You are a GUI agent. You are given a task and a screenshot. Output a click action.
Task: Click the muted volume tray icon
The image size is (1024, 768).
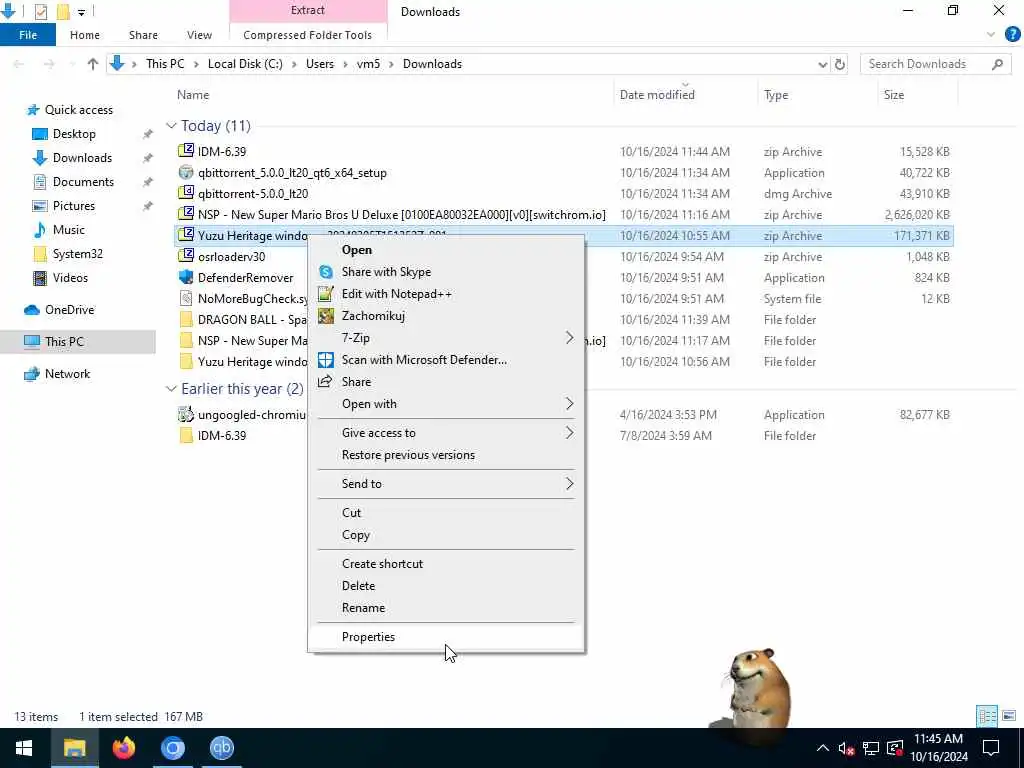click(846, 748)
